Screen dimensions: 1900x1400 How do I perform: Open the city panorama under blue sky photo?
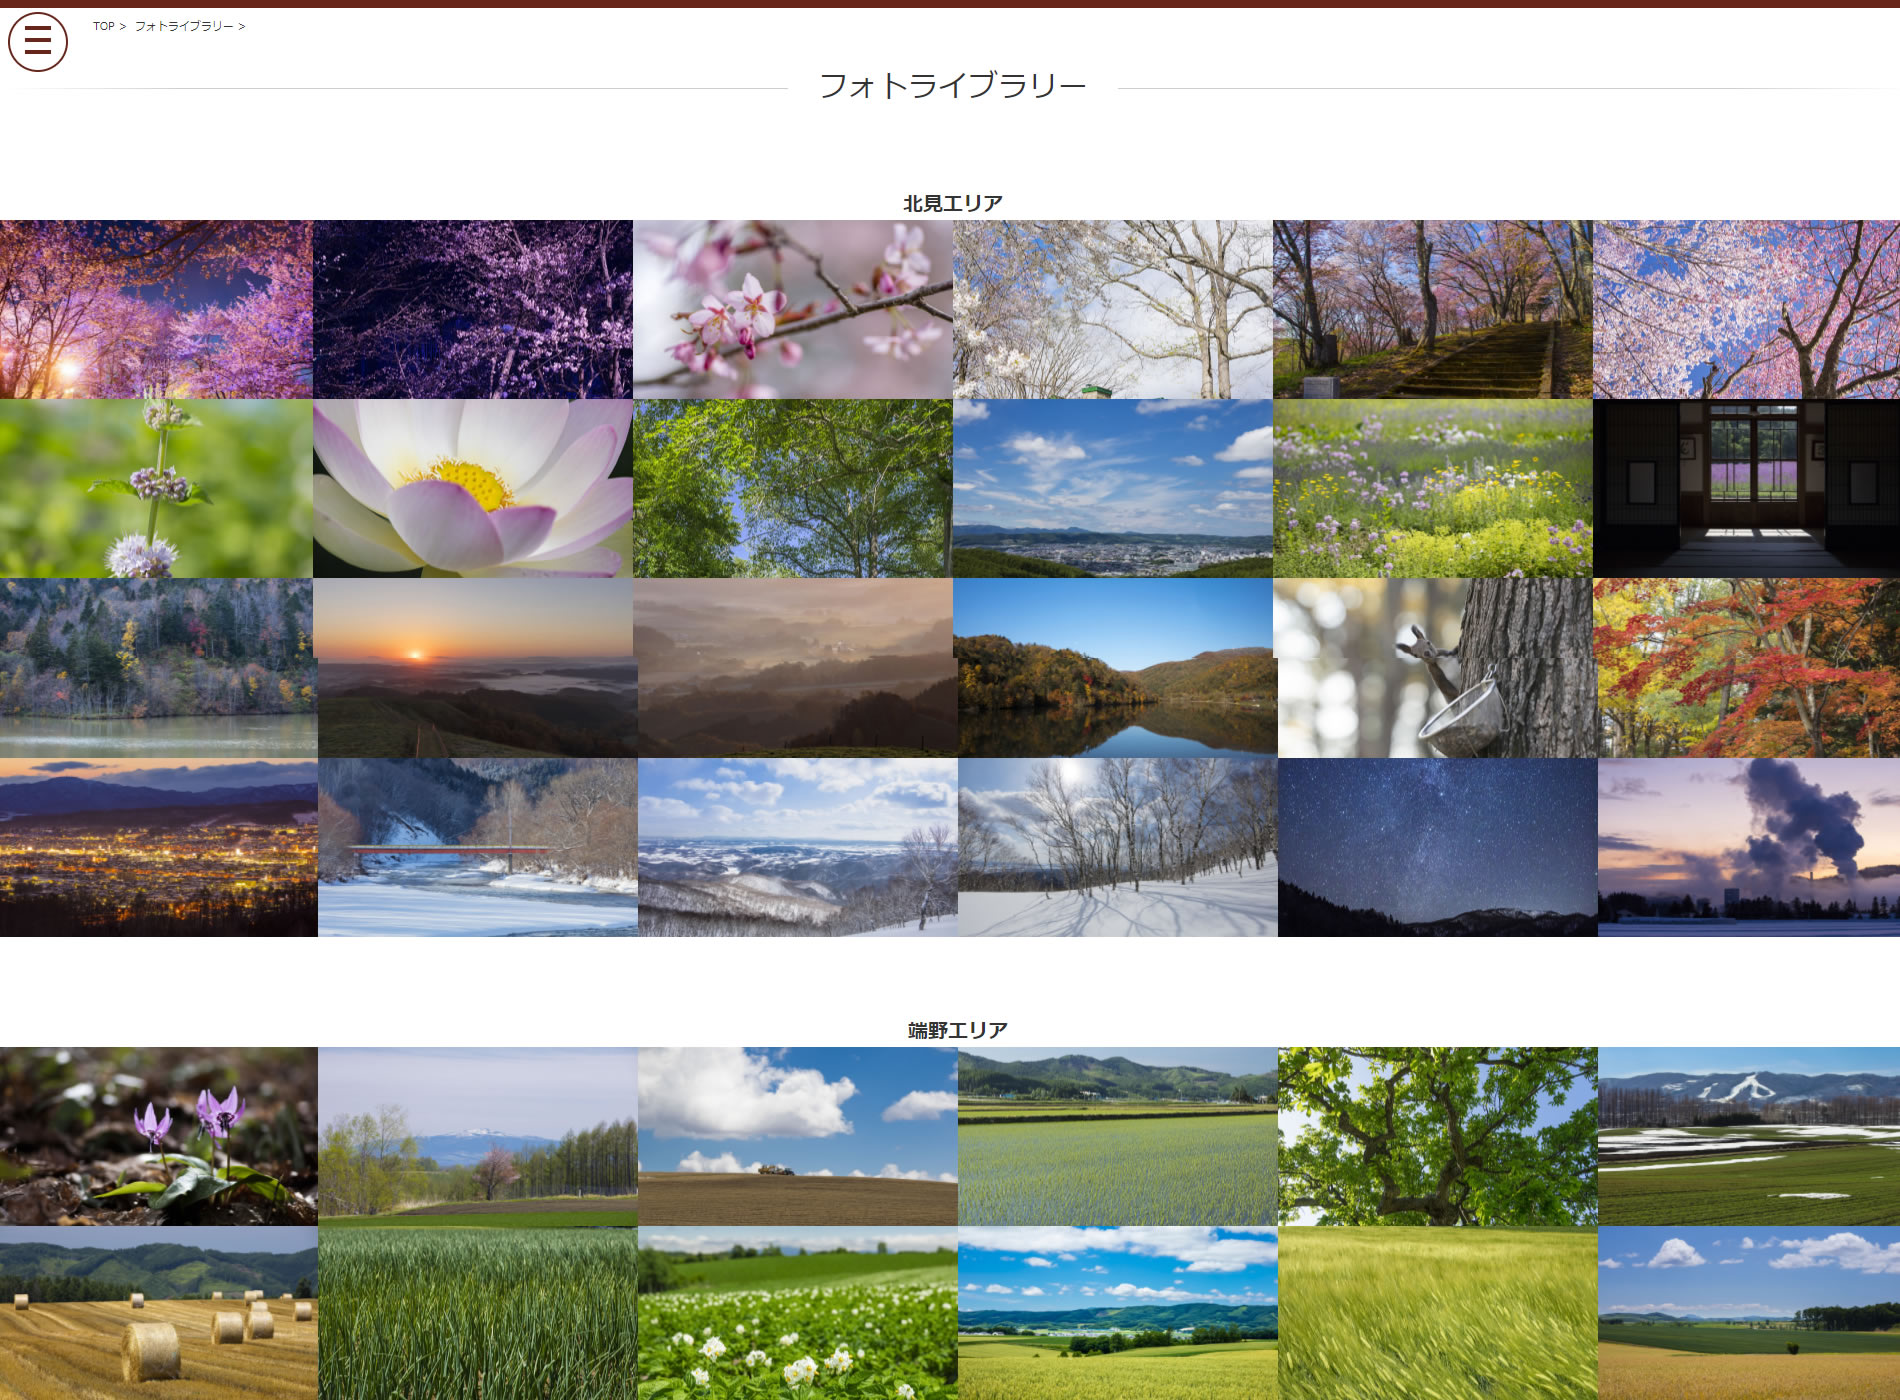[1113, 488]
